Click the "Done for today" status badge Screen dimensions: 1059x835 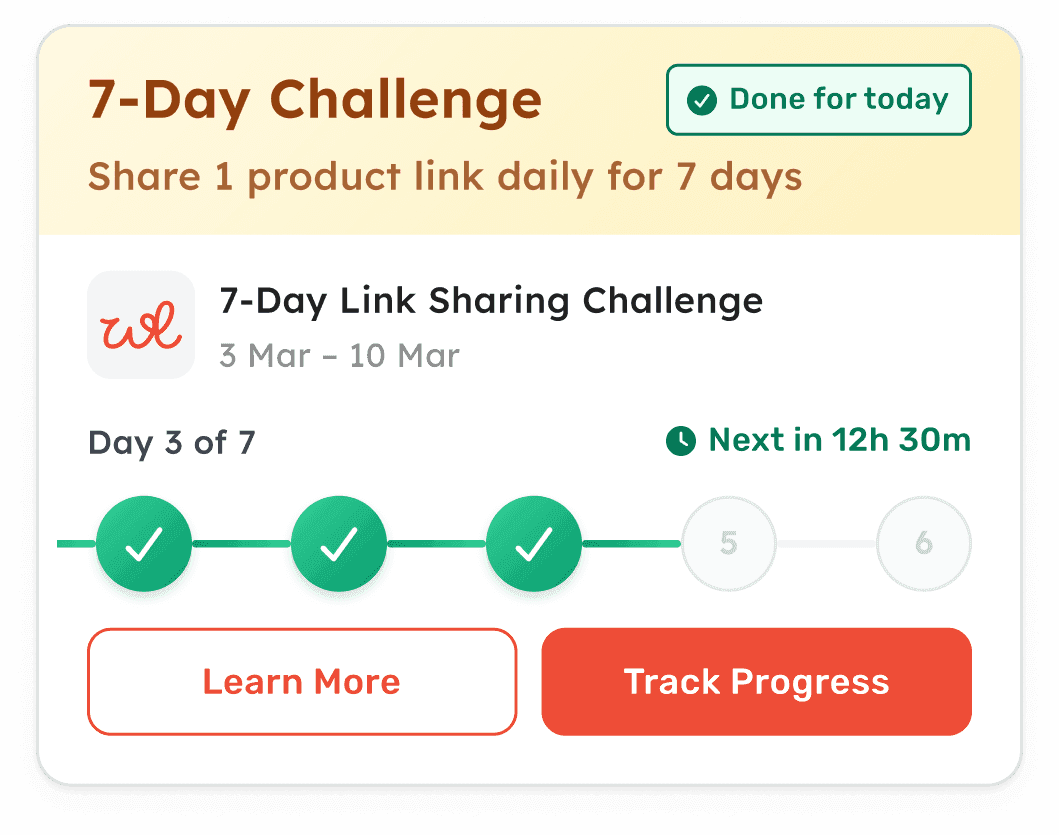(819, 100)
